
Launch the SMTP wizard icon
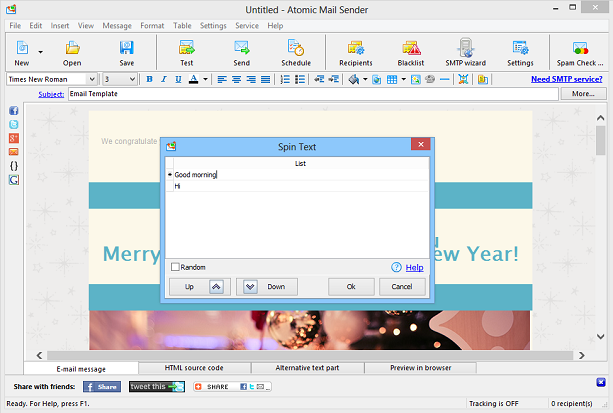(465, 53)
